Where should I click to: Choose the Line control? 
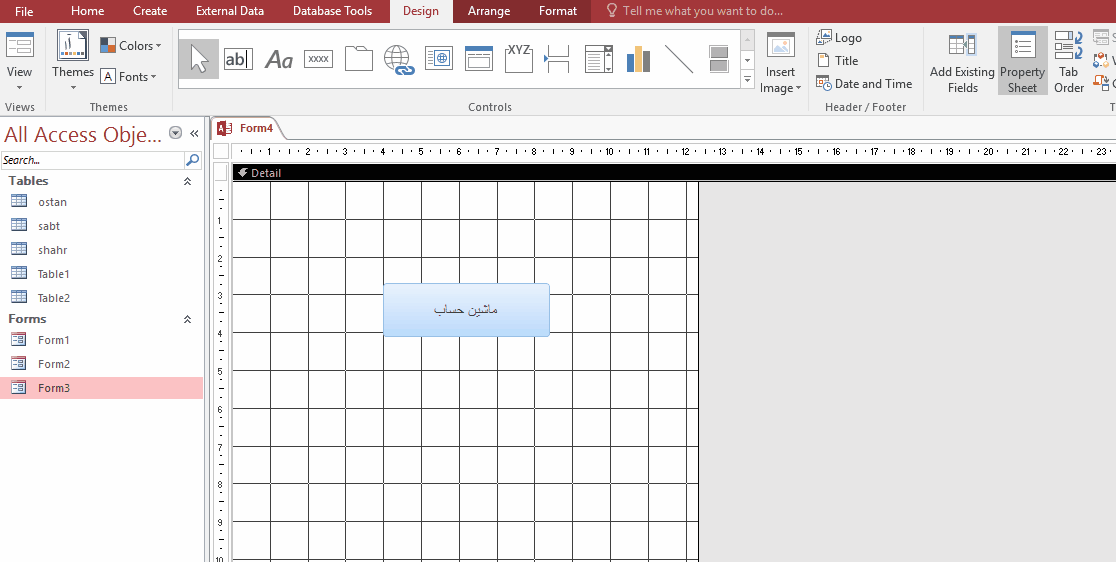pos(679,59)
